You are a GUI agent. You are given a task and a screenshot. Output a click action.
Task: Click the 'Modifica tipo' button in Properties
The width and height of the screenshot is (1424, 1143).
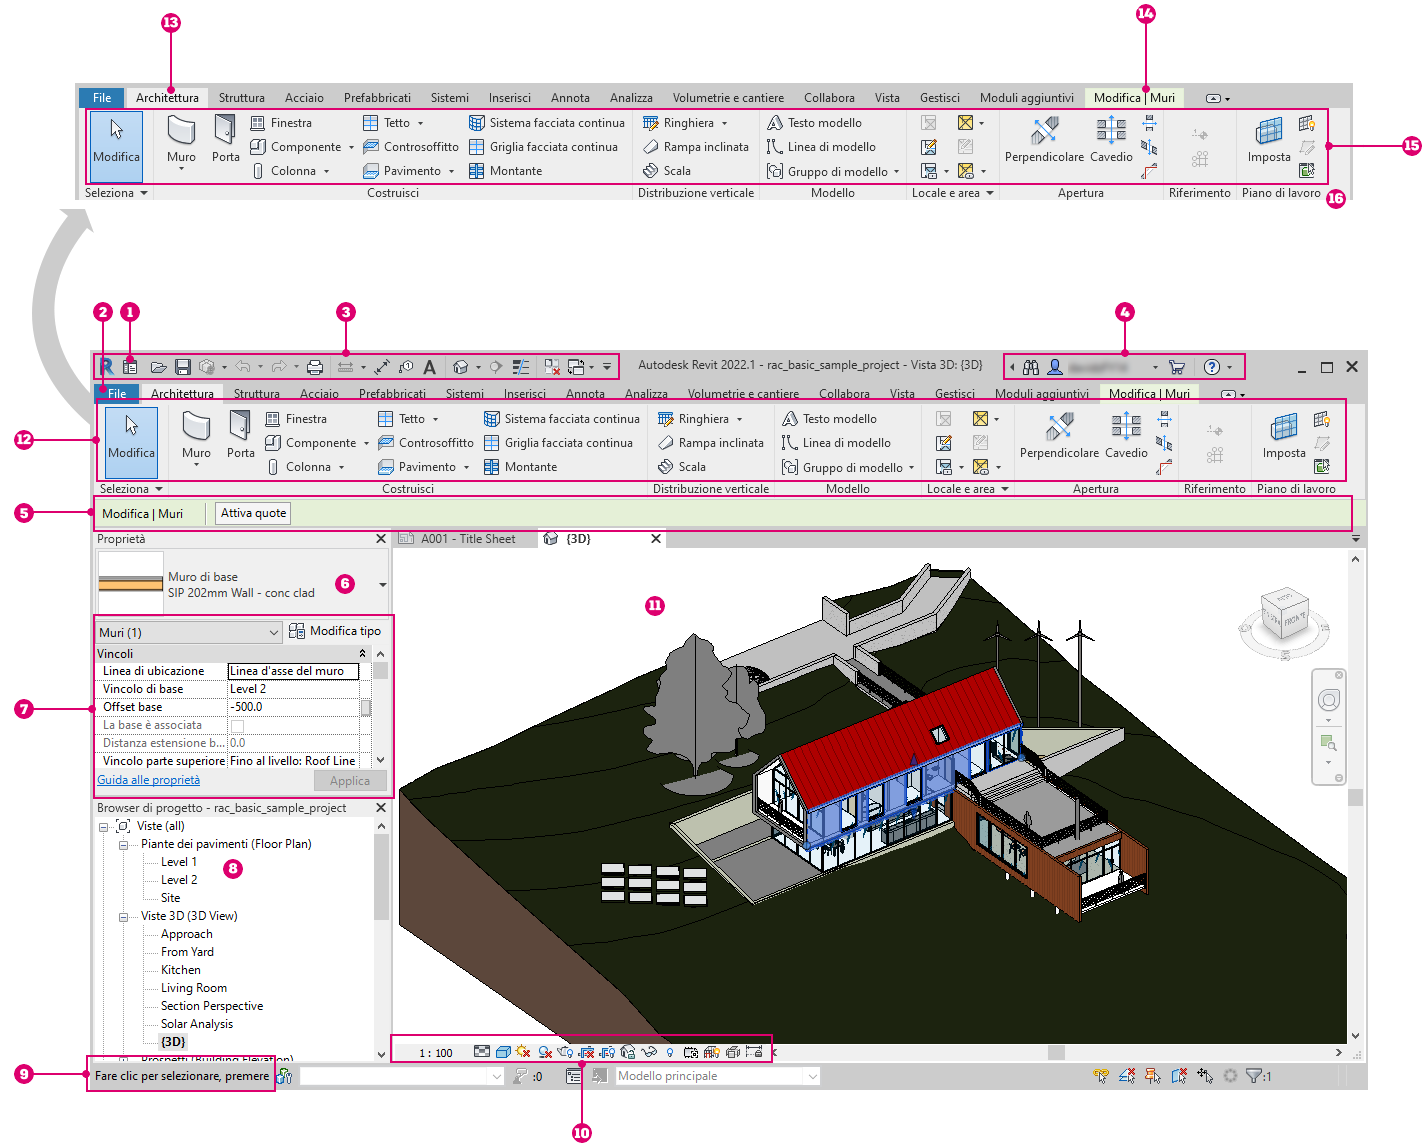point(335,631)
